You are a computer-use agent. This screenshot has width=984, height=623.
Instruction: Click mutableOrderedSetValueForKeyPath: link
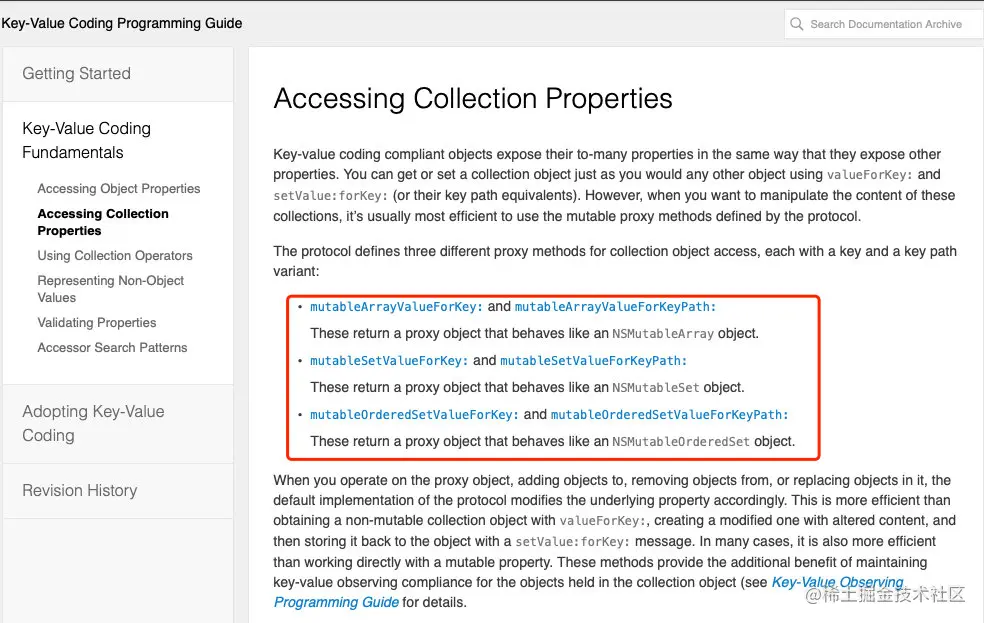coord(670,415)
